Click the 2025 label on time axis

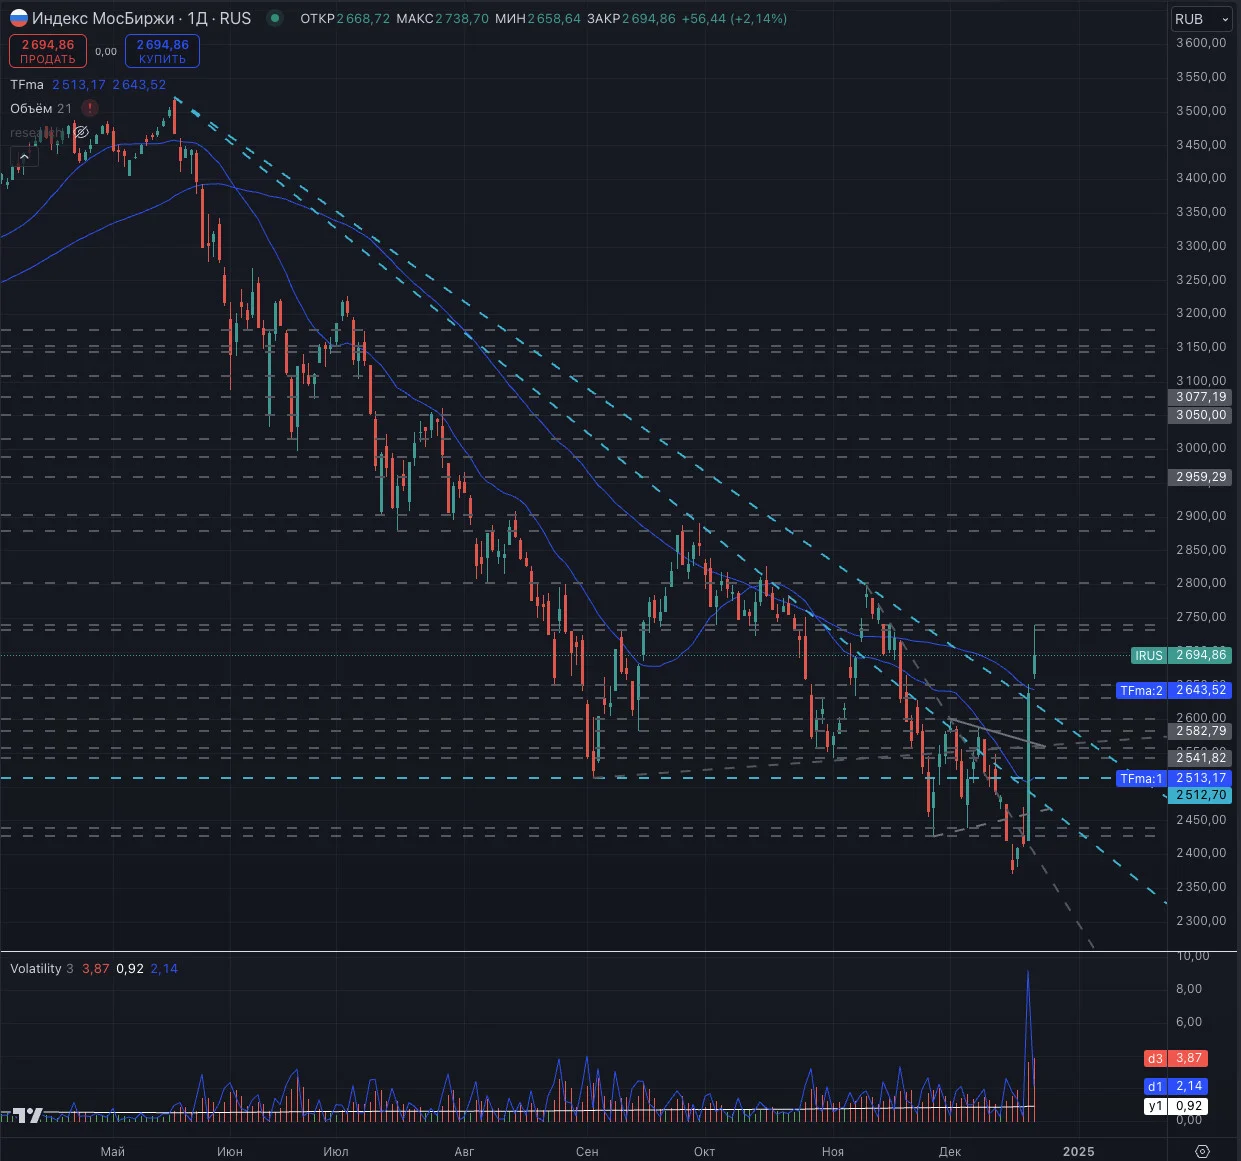[x=1078, y=1151]
